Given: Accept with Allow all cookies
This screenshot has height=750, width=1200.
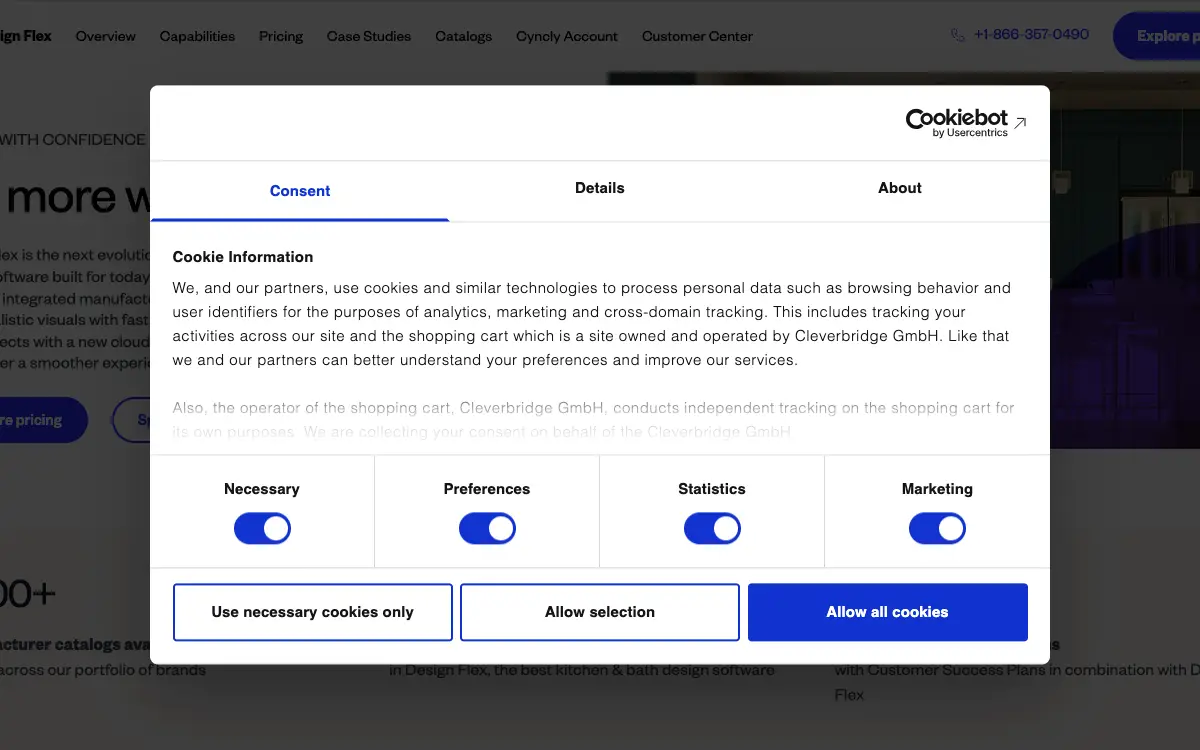Looking at the screenshot, I should [887, 612].
